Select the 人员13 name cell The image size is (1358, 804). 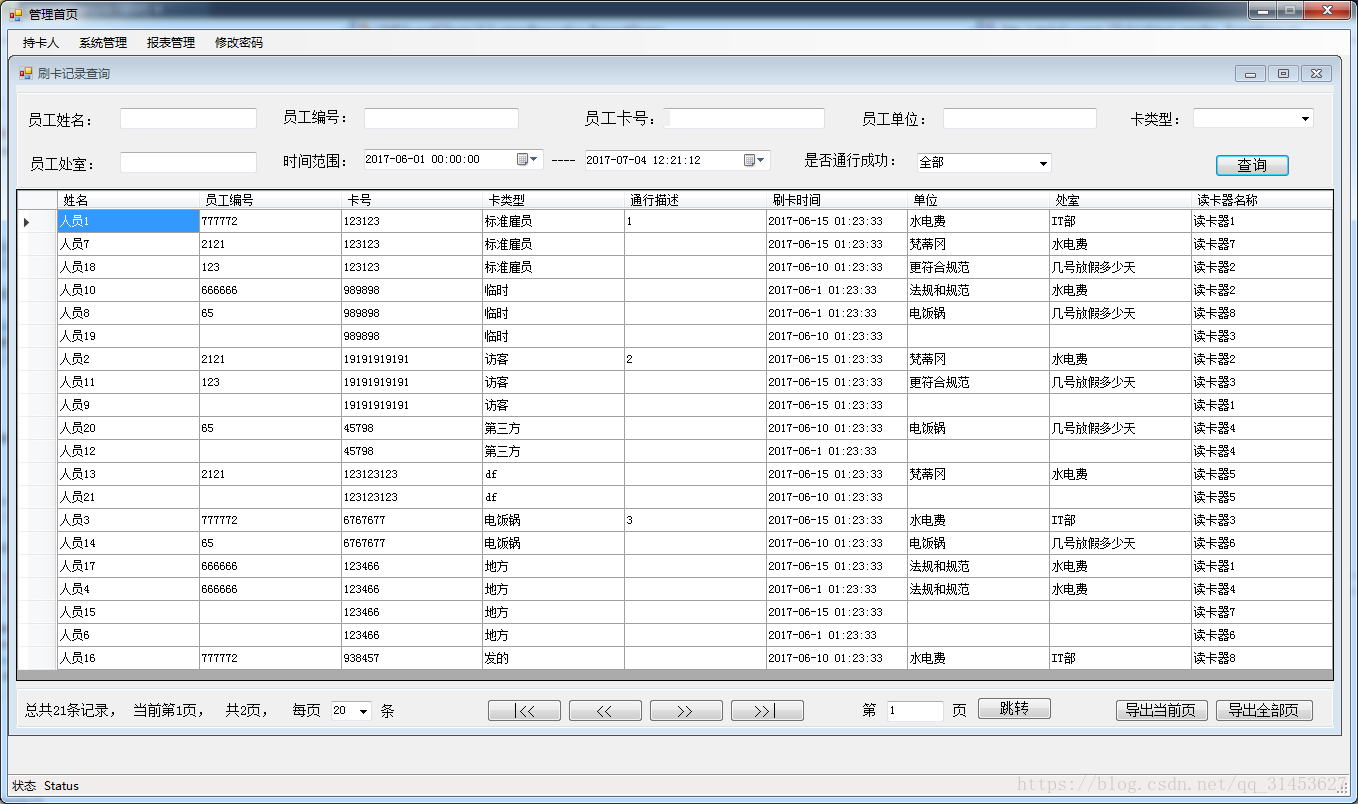128,474
